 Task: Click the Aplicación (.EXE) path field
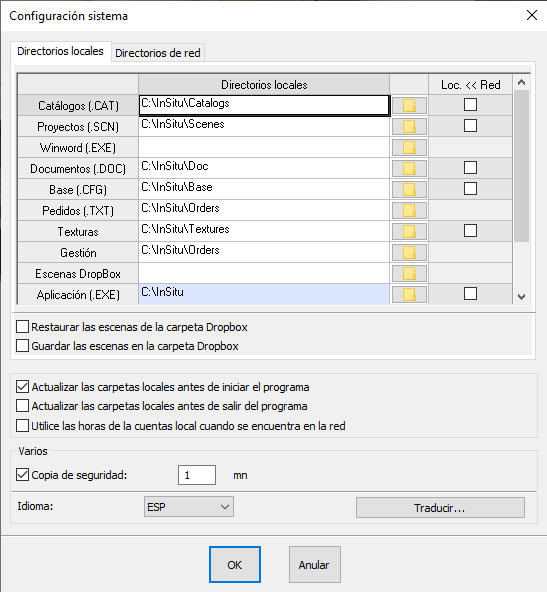point(264,294)
